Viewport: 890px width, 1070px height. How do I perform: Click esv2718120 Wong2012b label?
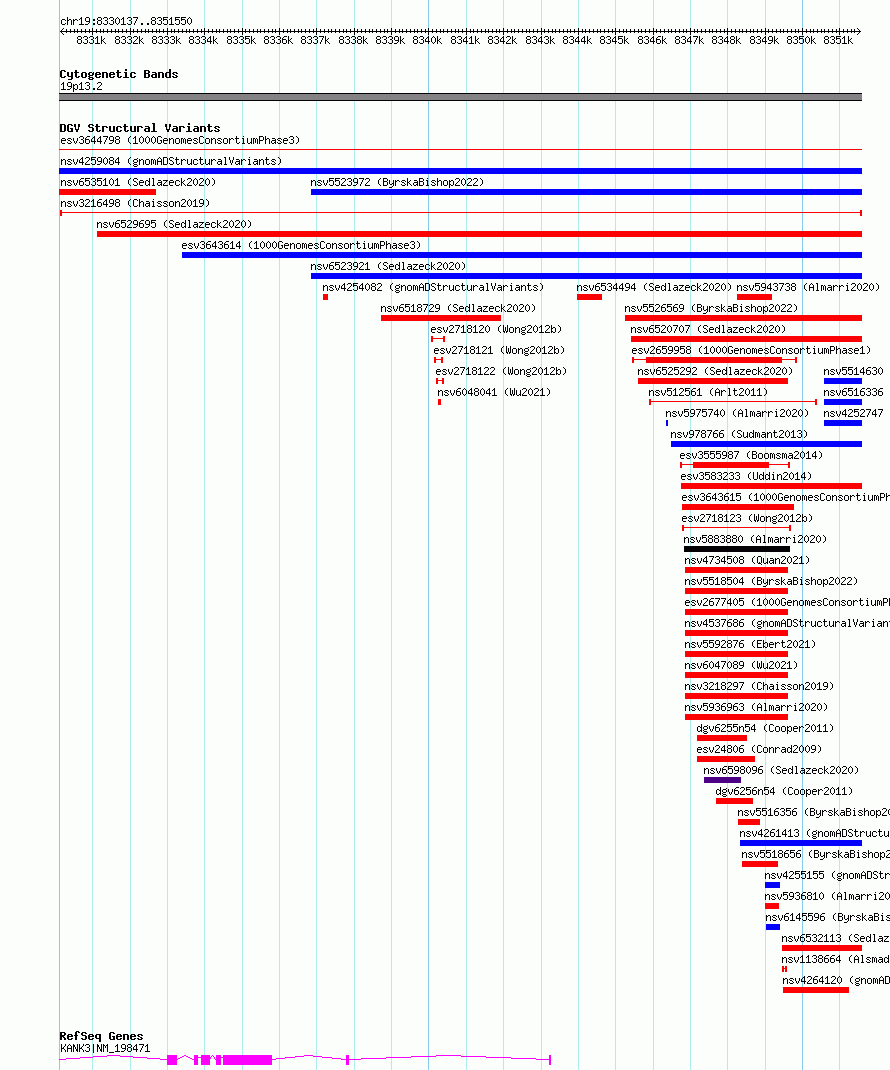click(x=496, y=329)
